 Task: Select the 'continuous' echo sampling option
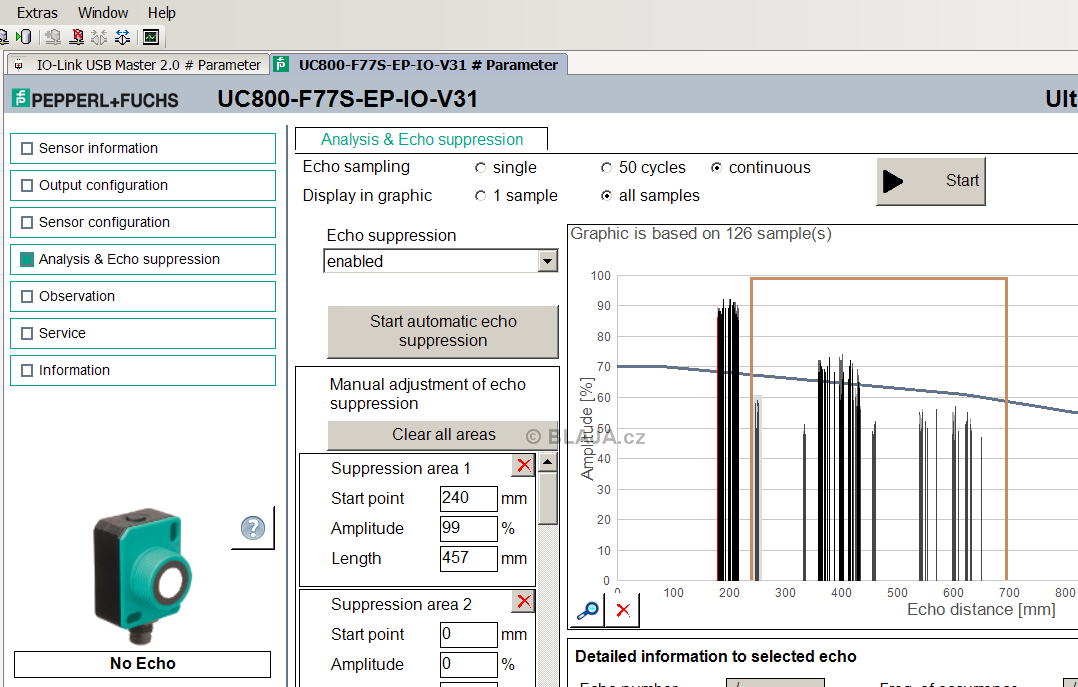(716, 168)
